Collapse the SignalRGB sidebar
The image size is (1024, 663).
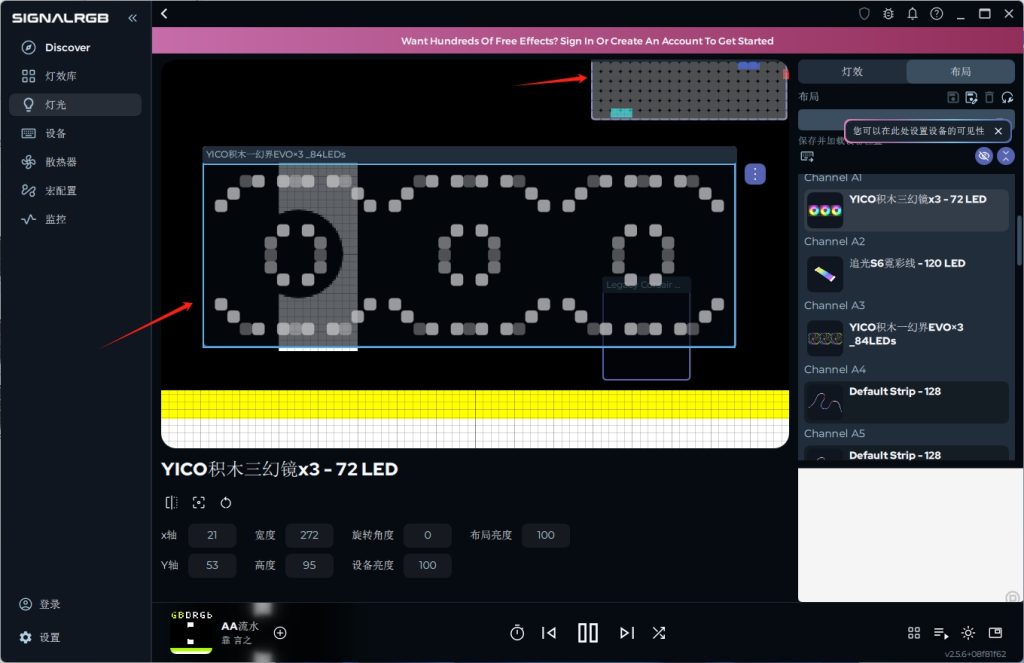[x=133, y=18]
